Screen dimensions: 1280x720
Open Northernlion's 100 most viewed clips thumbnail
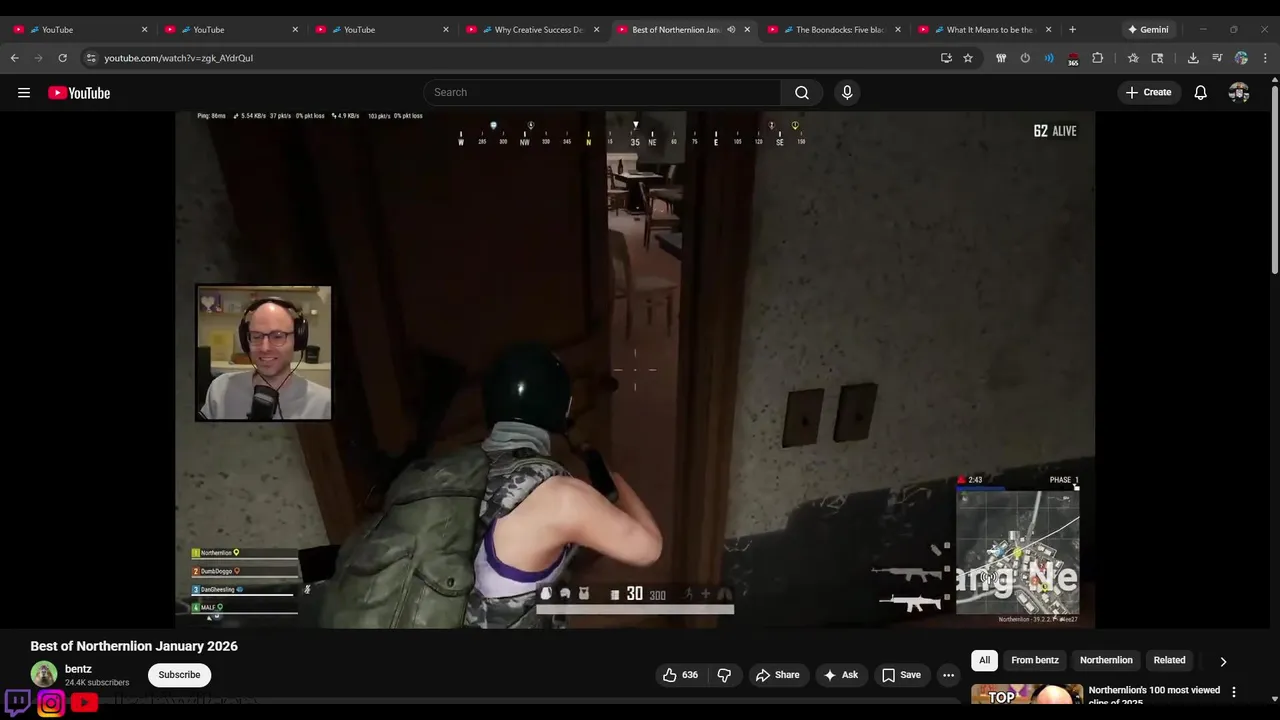coord(1027,694)
